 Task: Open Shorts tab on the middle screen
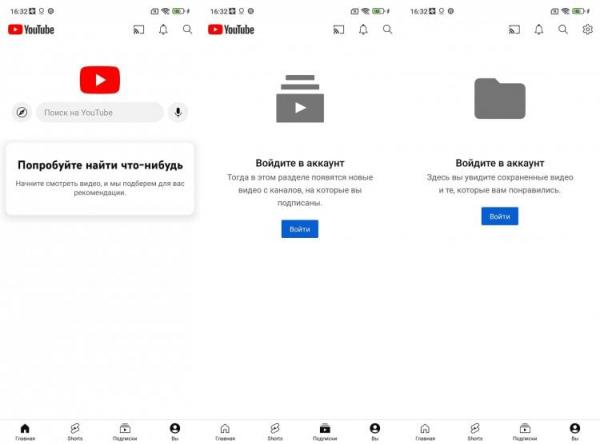[x=275, y=432]
